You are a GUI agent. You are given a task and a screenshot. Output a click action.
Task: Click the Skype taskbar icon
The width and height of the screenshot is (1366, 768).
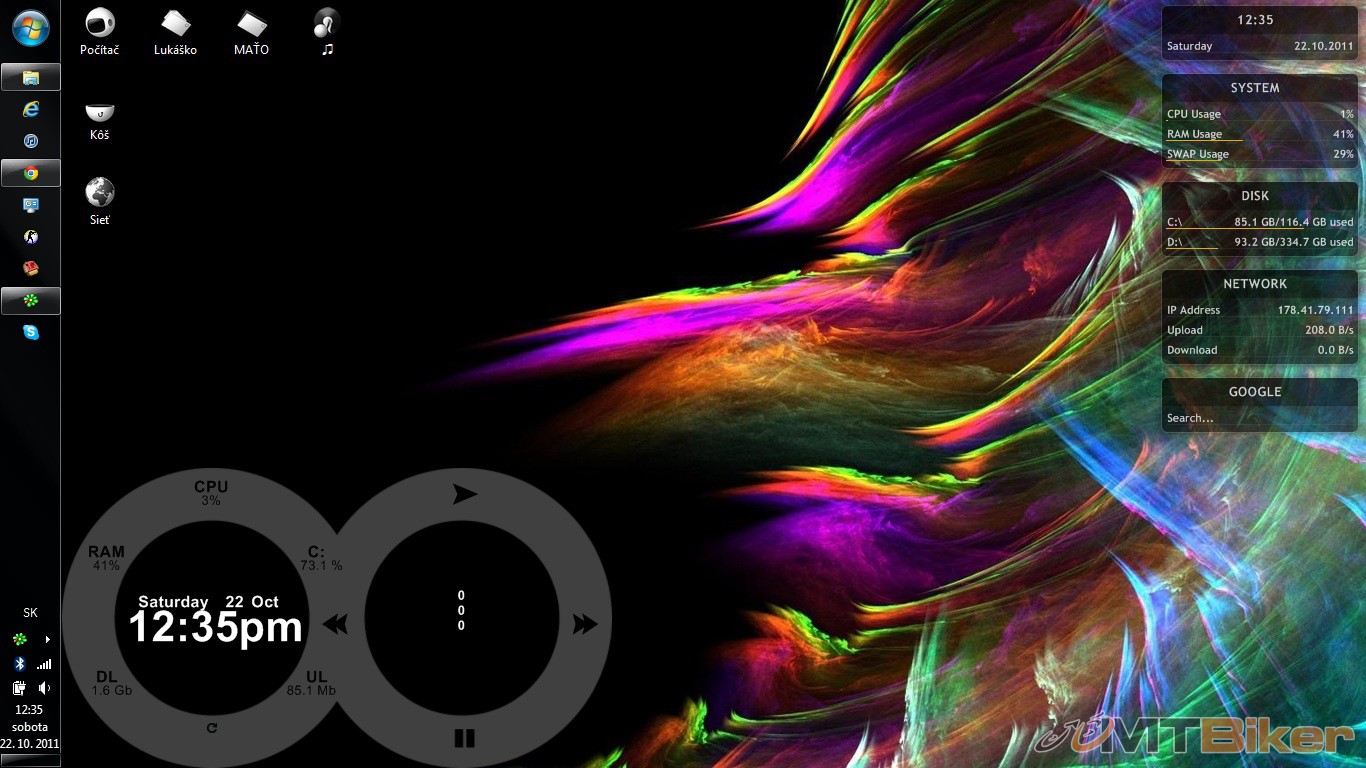[x=31, y=332]
